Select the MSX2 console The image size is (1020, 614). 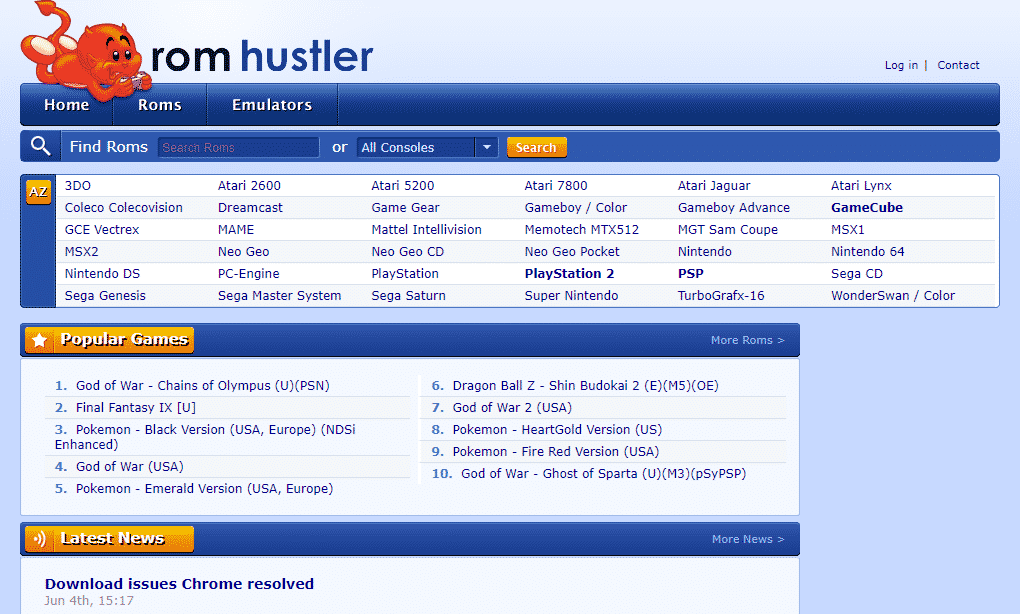point(81,252)
